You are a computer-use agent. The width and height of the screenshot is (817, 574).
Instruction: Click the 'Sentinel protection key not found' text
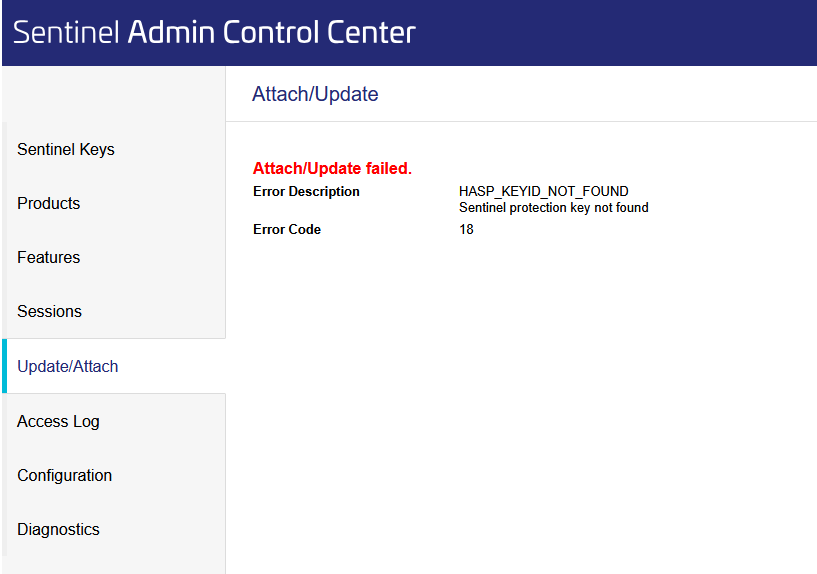pos(553,208)
